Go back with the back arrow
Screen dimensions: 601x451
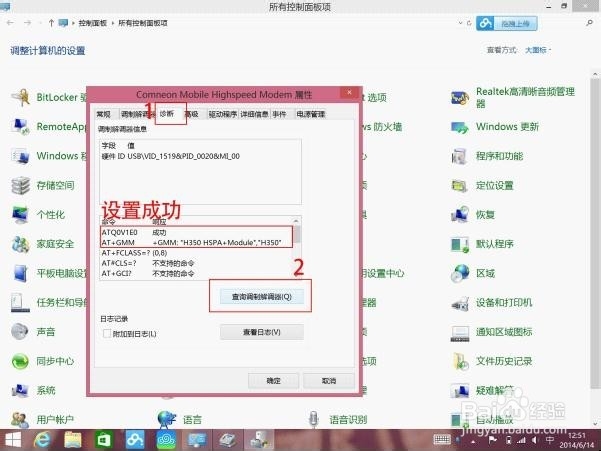[10, 23]
